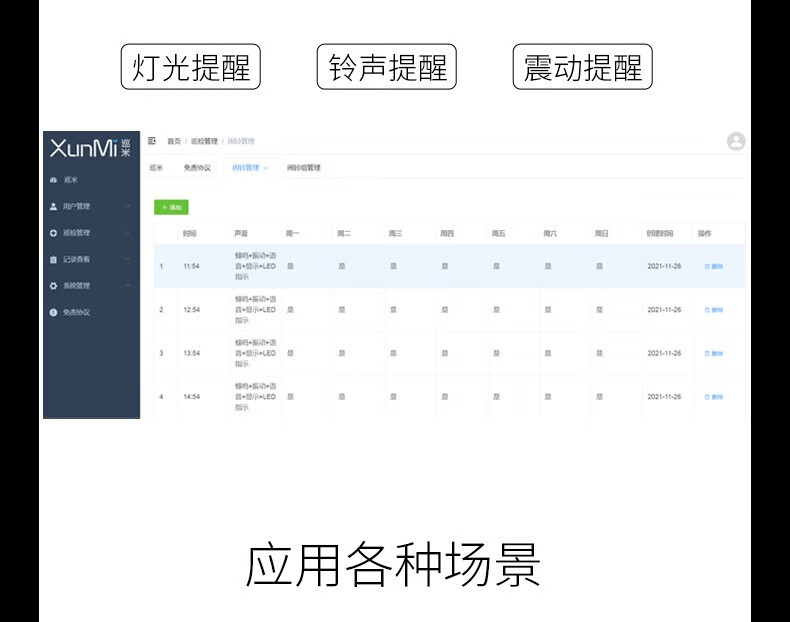The width and height of the screenshot is (790, 622).
Task: Delete the 14:54 alarm row
Action: tap(714, 397)
